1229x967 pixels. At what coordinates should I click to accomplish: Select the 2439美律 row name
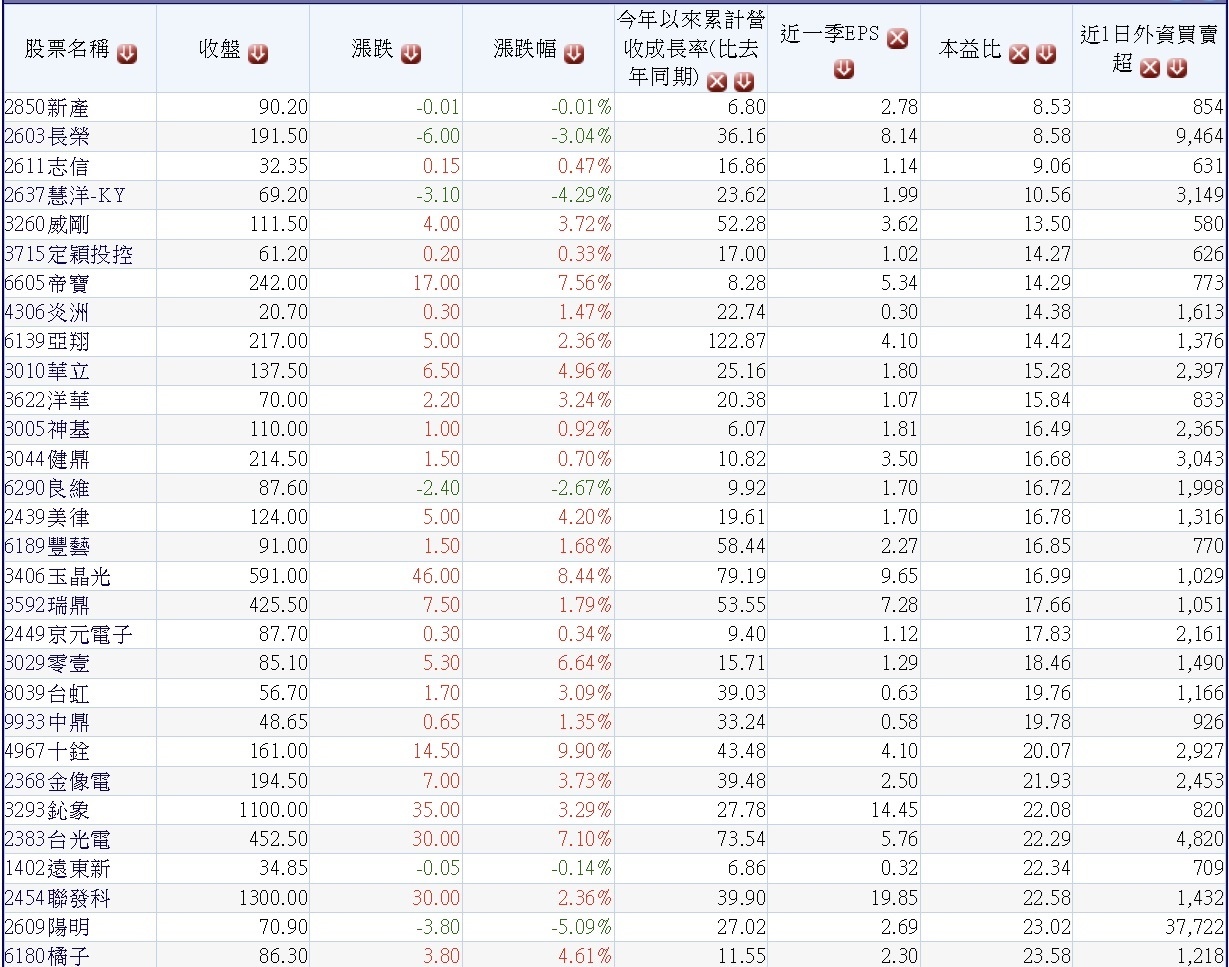coord(46,518)
